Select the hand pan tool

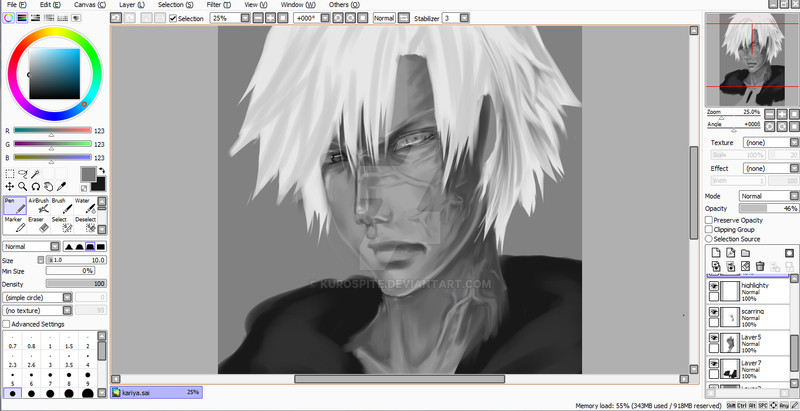click(x=48, y=187)
